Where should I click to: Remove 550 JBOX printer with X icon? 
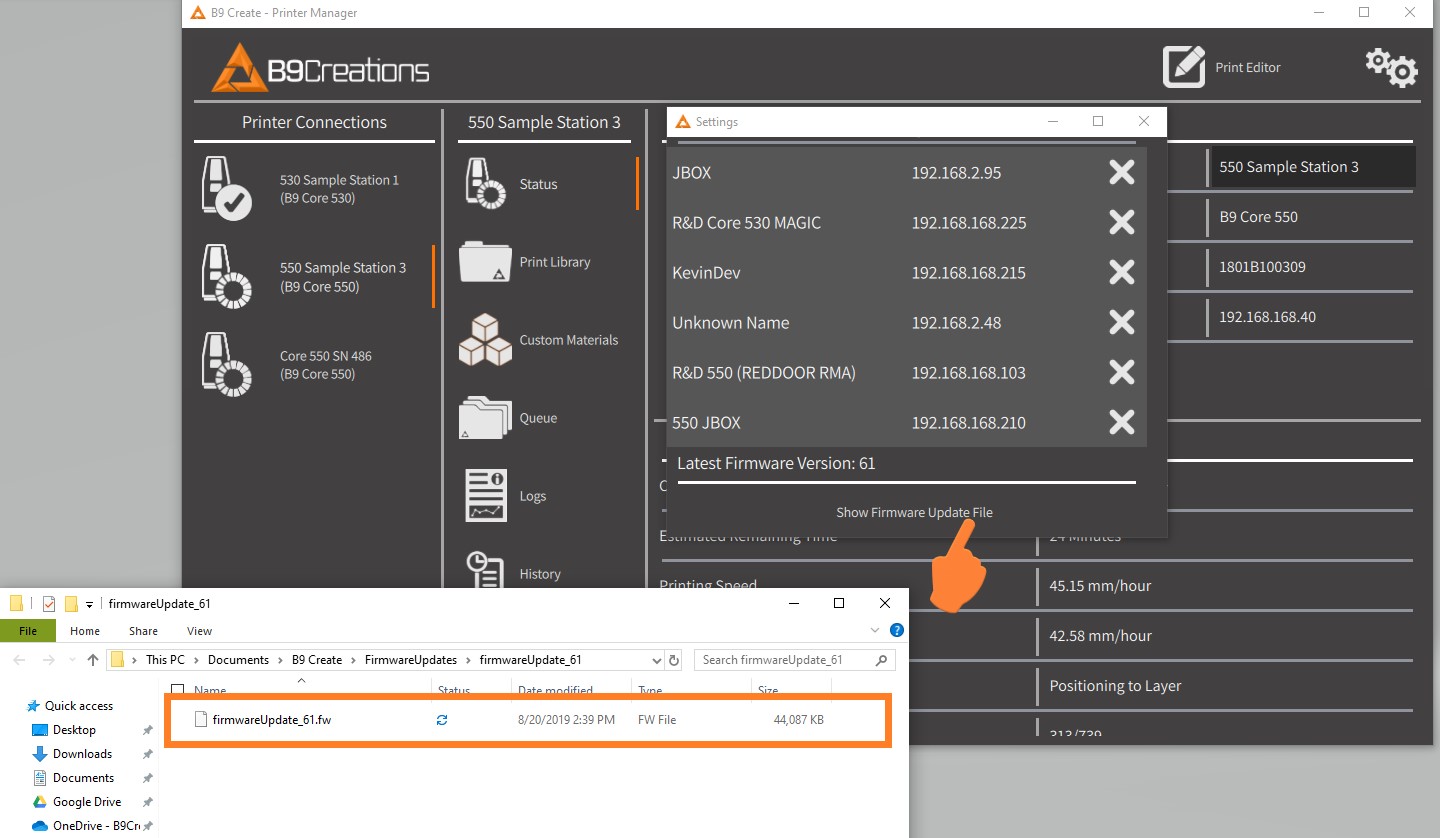coord(1122,422)
